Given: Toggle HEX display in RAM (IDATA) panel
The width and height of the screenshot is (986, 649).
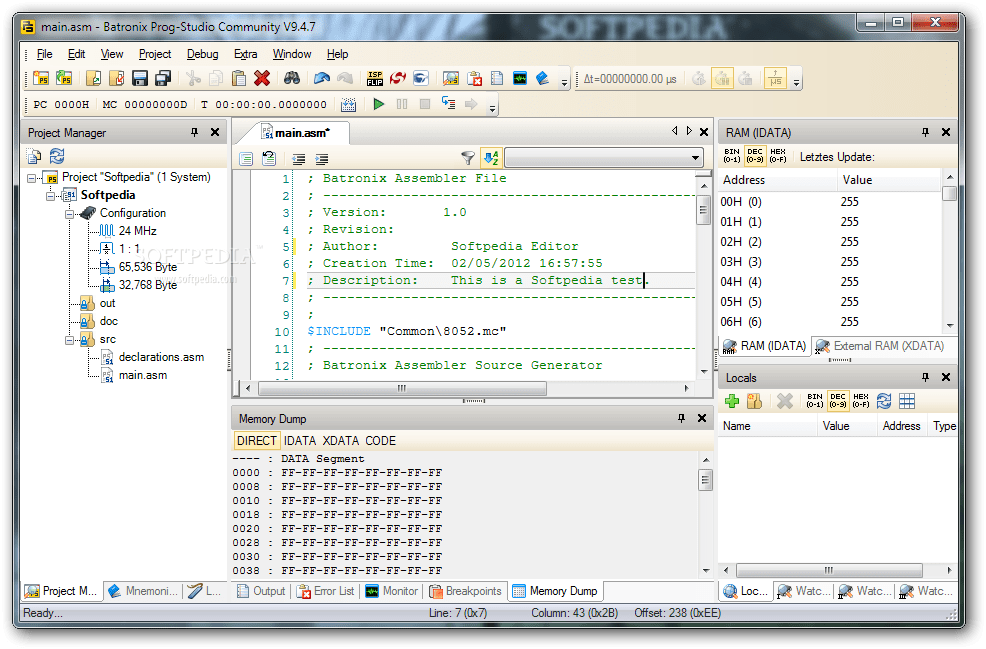Looking at the screenshot, I should (x=778, y=156).
